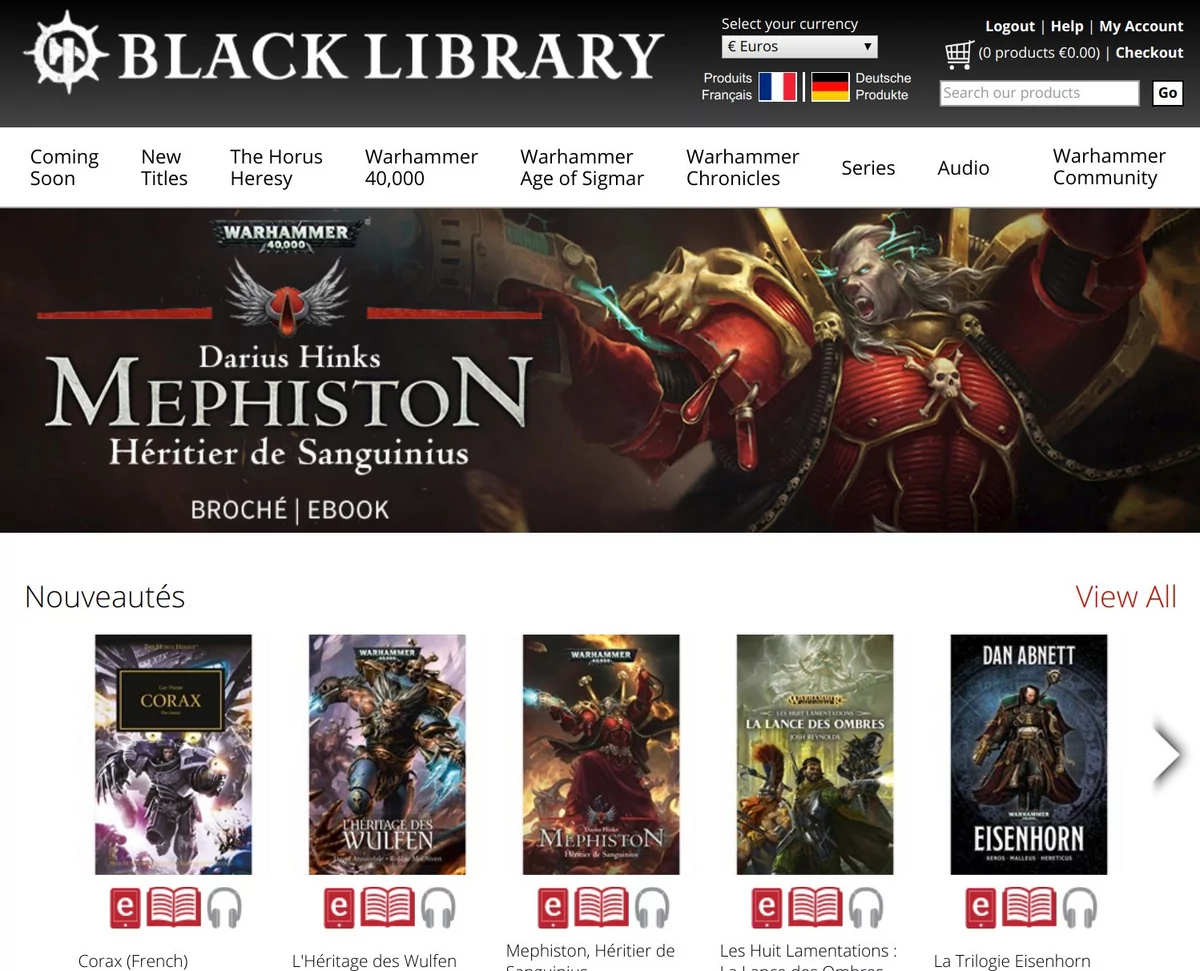Select the German flag for Deutsche Produkte
The image size is (1200, 971).
tap(830, 87)
